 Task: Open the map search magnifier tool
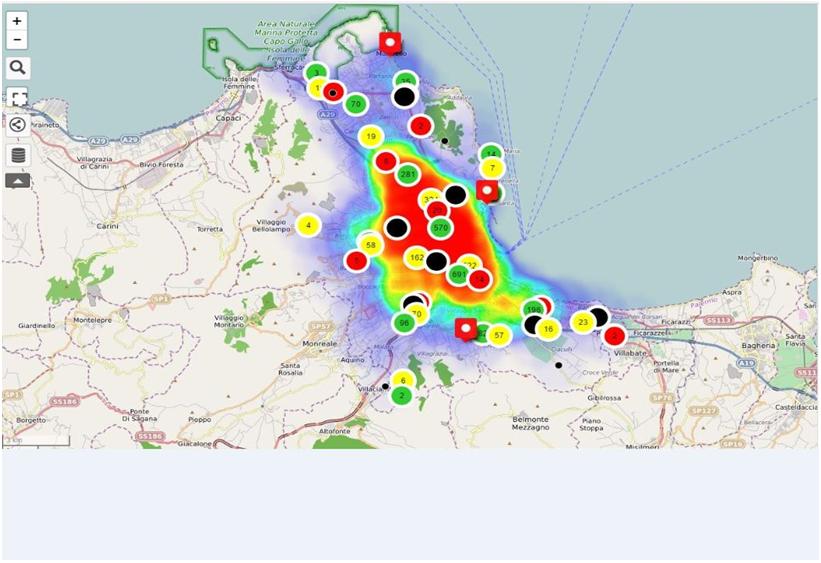click(x=17, y=68)
